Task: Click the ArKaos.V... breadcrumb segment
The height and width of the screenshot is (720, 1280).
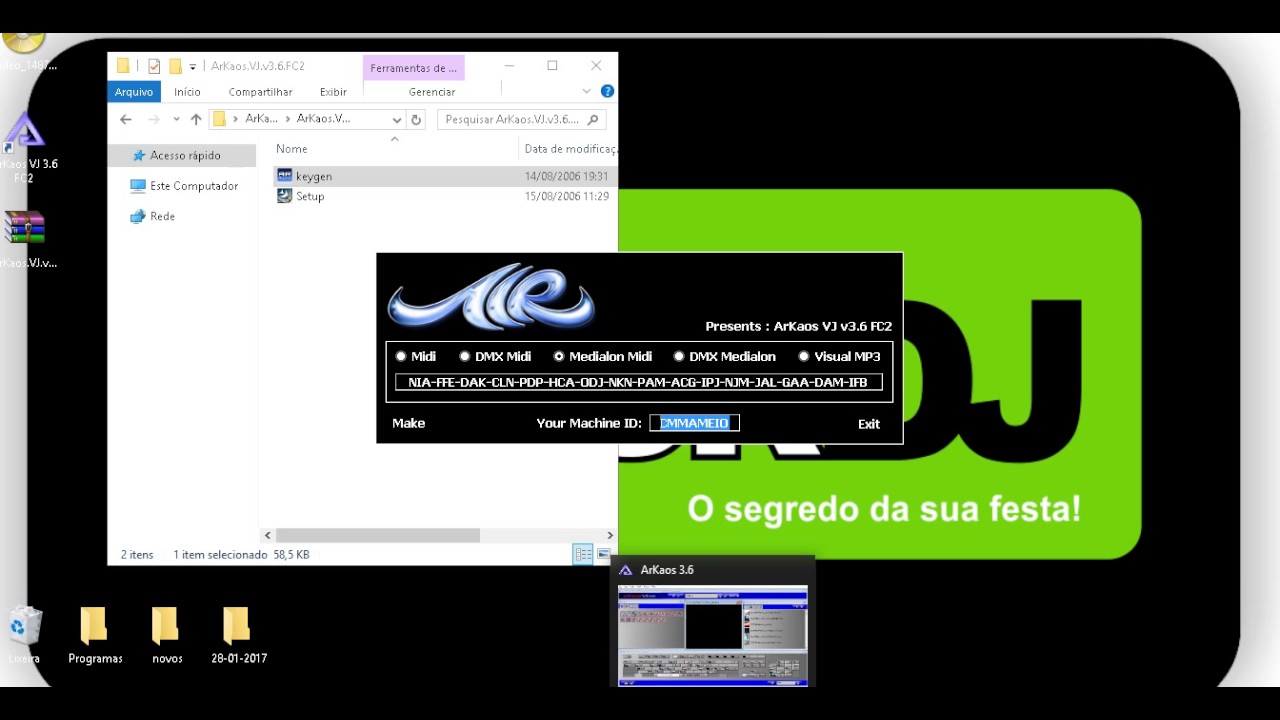Action: click(323, 118)
